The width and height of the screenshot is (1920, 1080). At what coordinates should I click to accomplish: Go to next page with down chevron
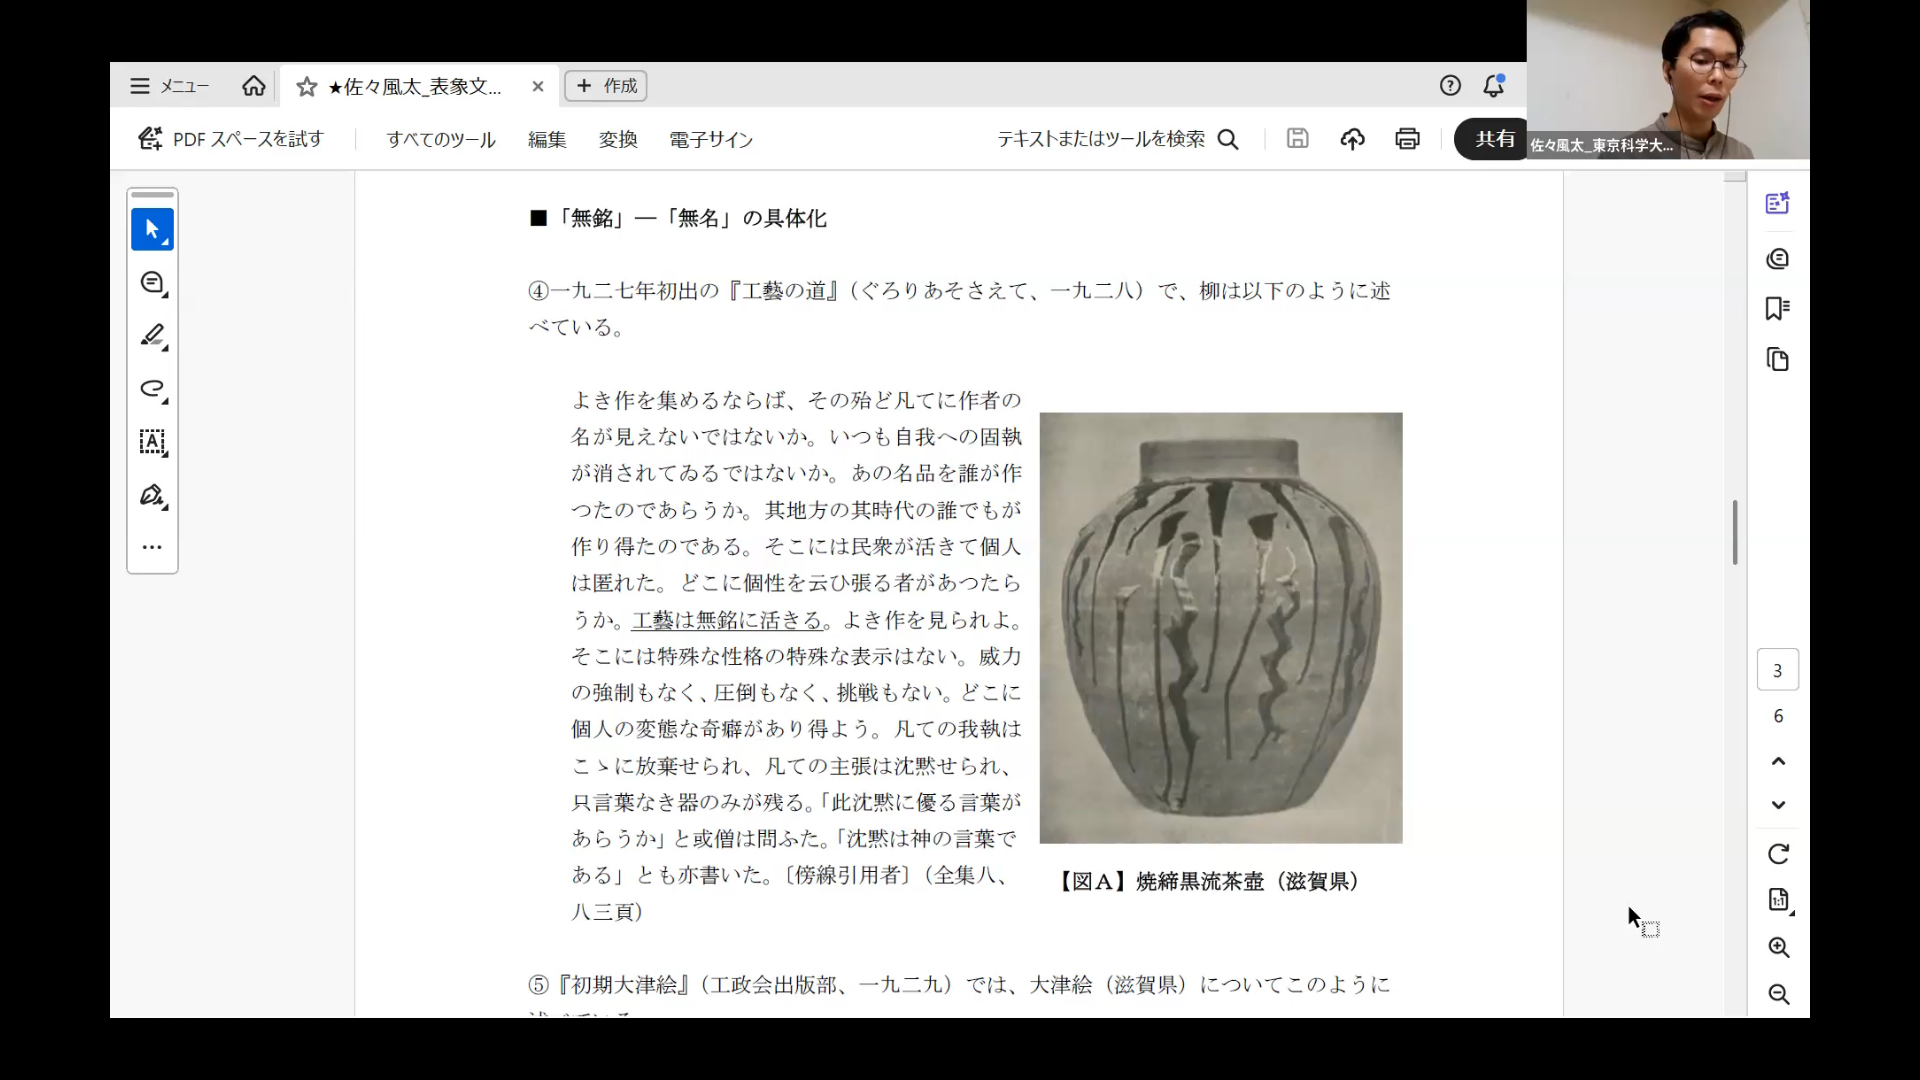[x=1778, y=805]
